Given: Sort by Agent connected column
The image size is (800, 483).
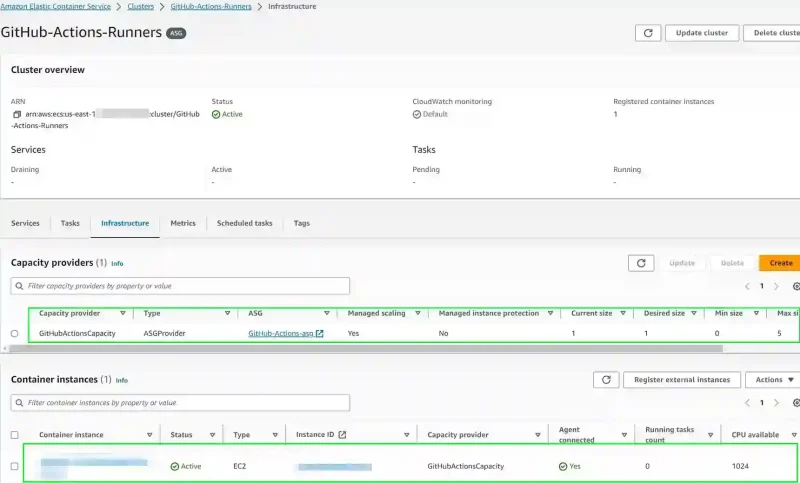Looking at the screenshot, I should click(624, 435).
